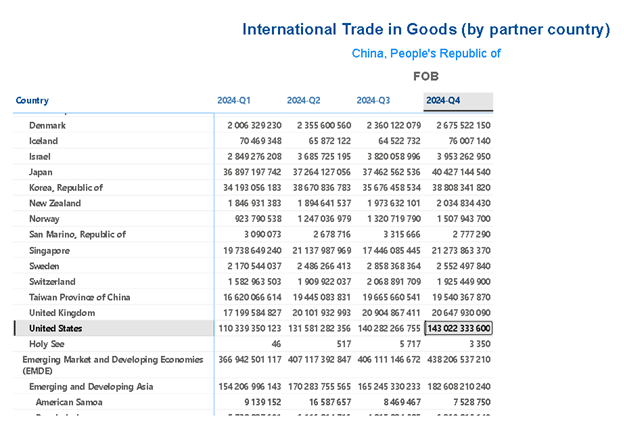Select the Denmark row label

click(47, 125)
